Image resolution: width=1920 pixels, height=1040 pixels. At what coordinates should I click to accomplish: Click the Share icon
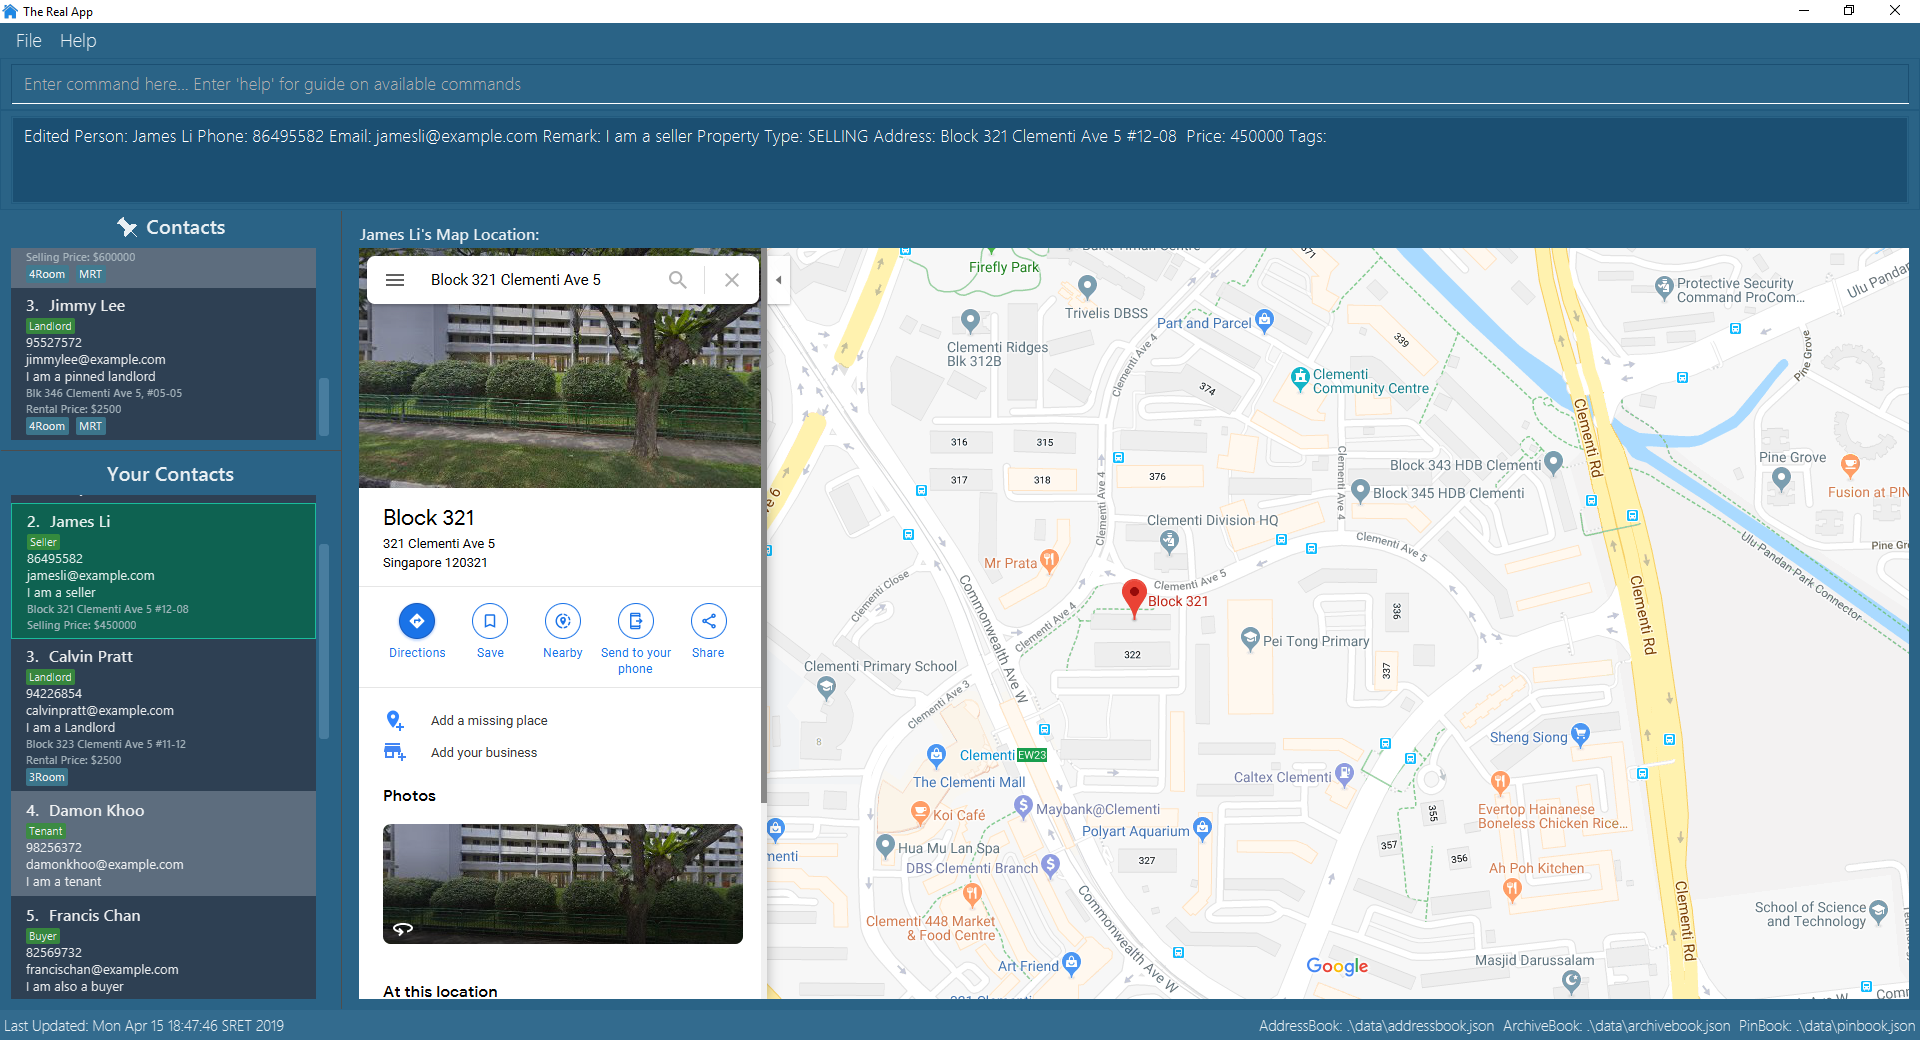pos(709,621)
